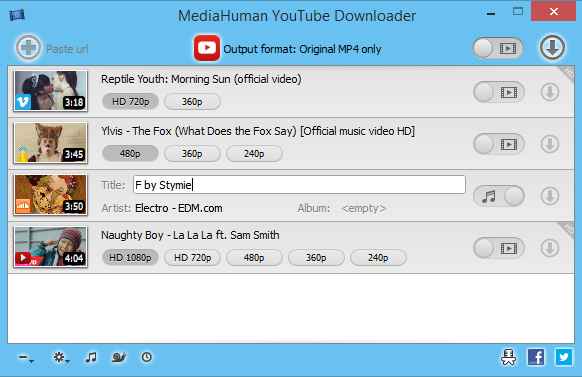
Task: Toggle F by Stymie music/video switch
Action: tap(498, 196)
